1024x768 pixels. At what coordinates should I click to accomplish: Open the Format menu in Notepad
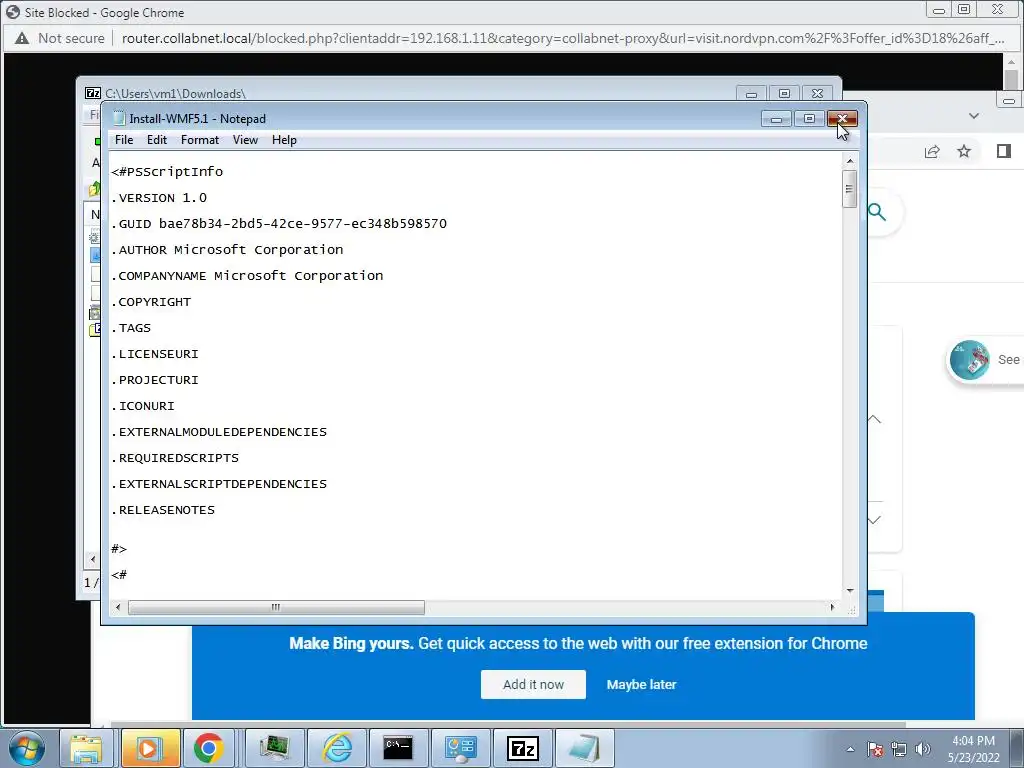(x=200, y=140)
